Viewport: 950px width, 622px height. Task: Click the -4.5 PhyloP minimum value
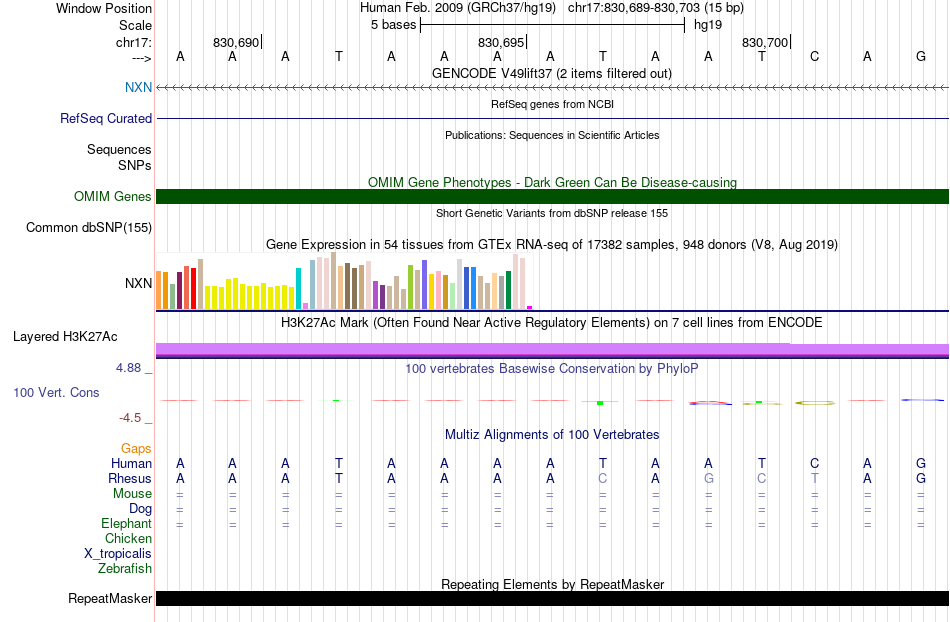pos(130,417)
